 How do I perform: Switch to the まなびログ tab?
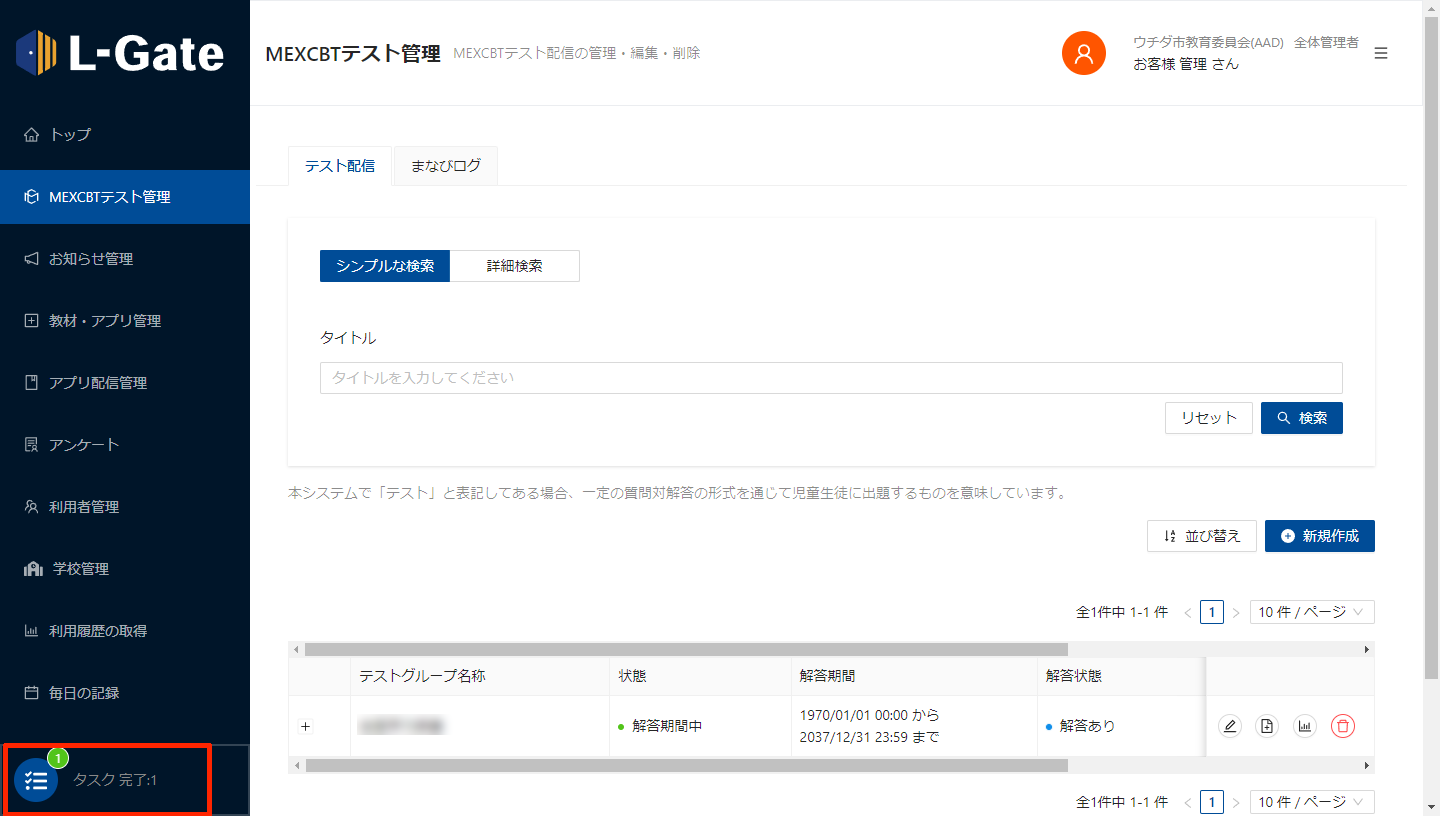coord(446,166)
